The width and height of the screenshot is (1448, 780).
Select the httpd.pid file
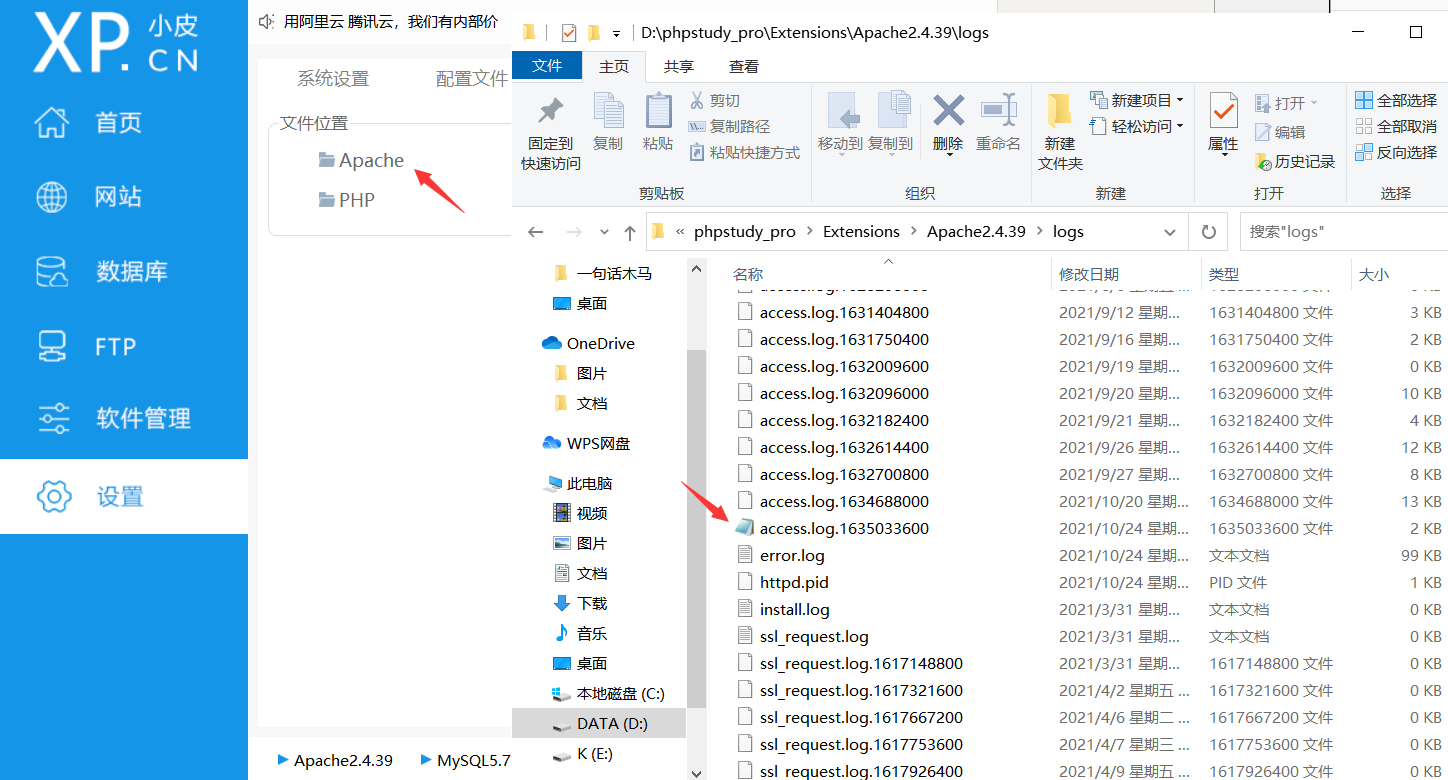pyautogui.click(x=794, y=582)
